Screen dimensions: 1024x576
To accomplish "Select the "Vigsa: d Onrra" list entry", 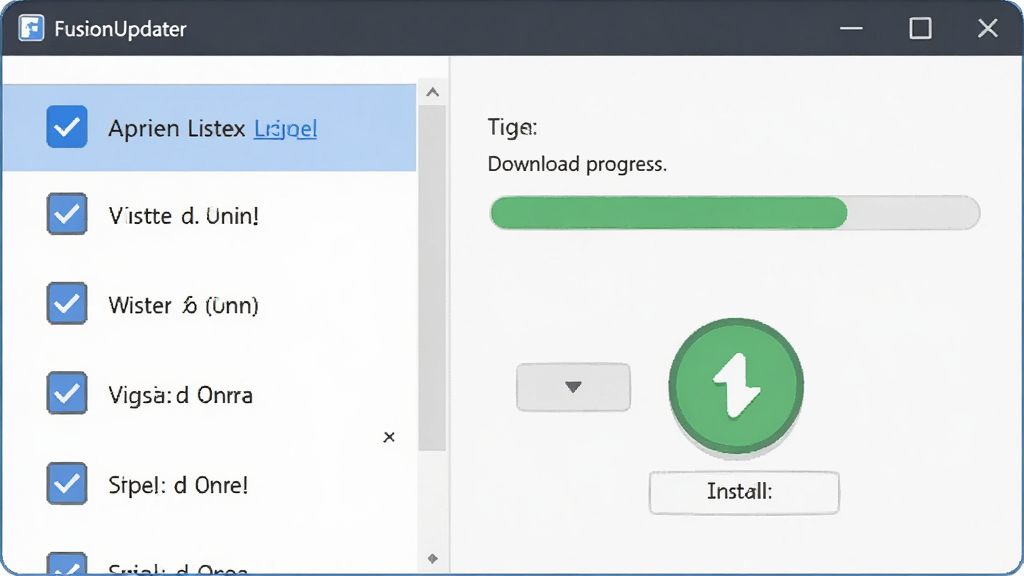I will click(180, 395).
